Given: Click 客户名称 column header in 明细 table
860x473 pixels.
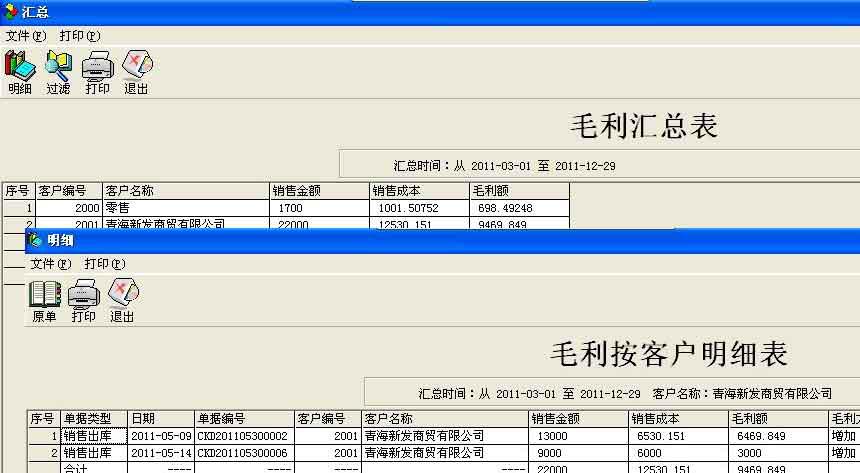Looking at the screenshot, I should coord(444,419).
